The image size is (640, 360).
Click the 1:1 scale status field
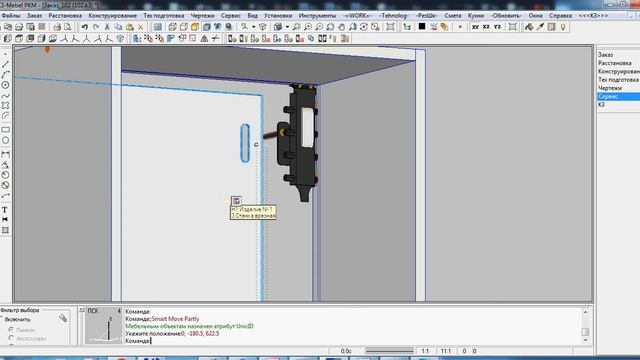click(425, 351)
